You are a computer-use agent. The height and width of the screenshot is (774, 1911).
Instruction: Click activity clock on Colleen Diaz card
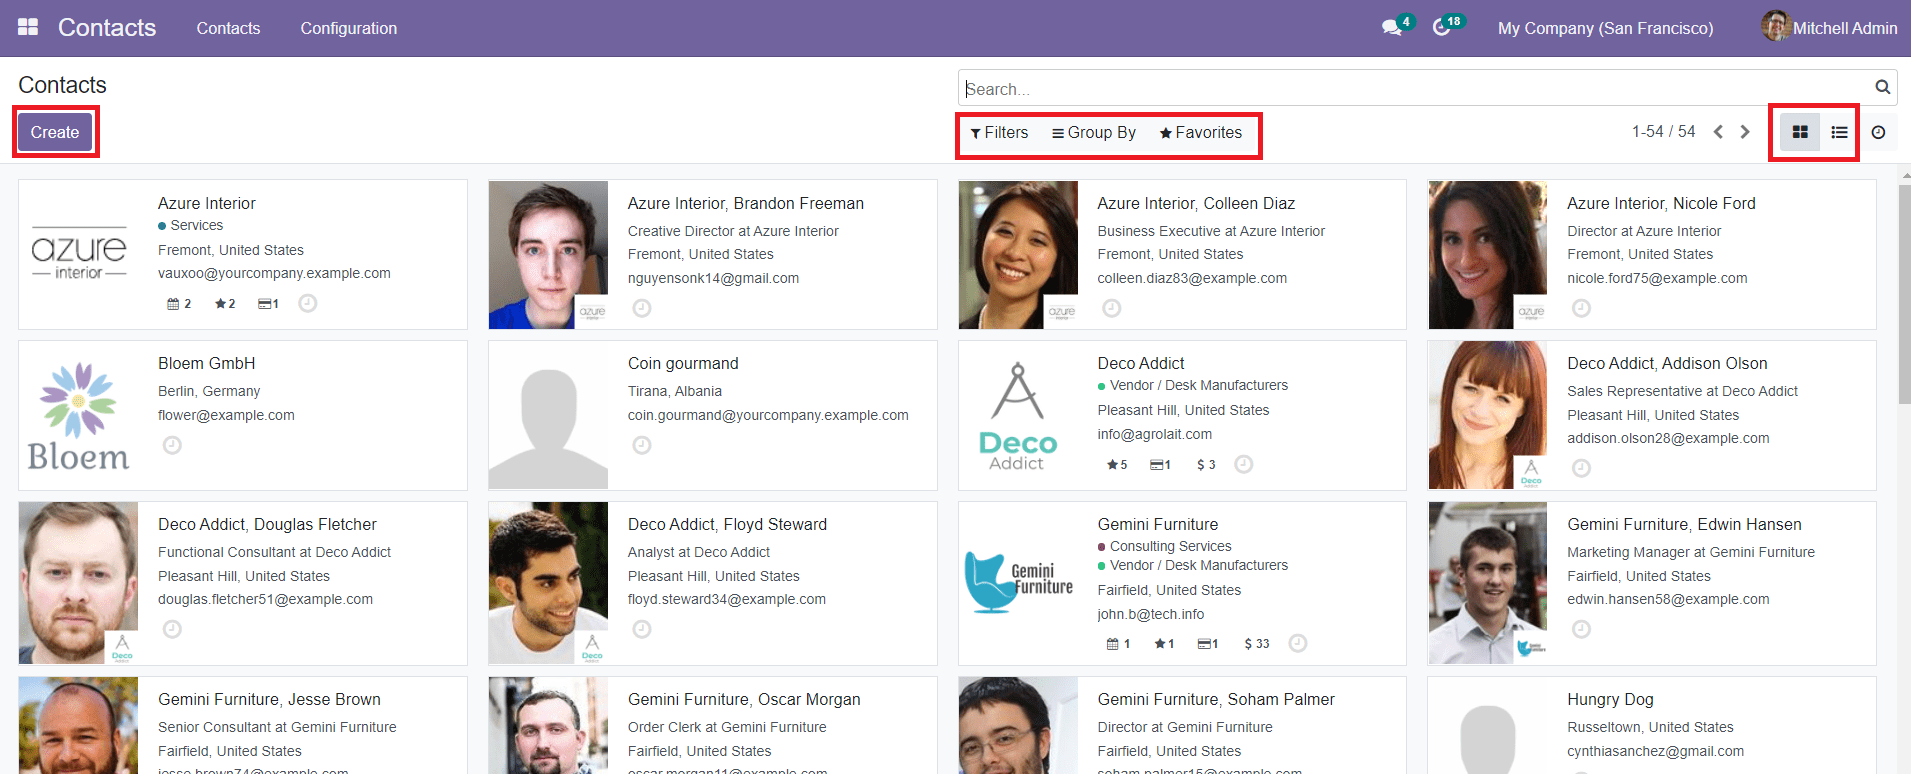(1111, 308)
